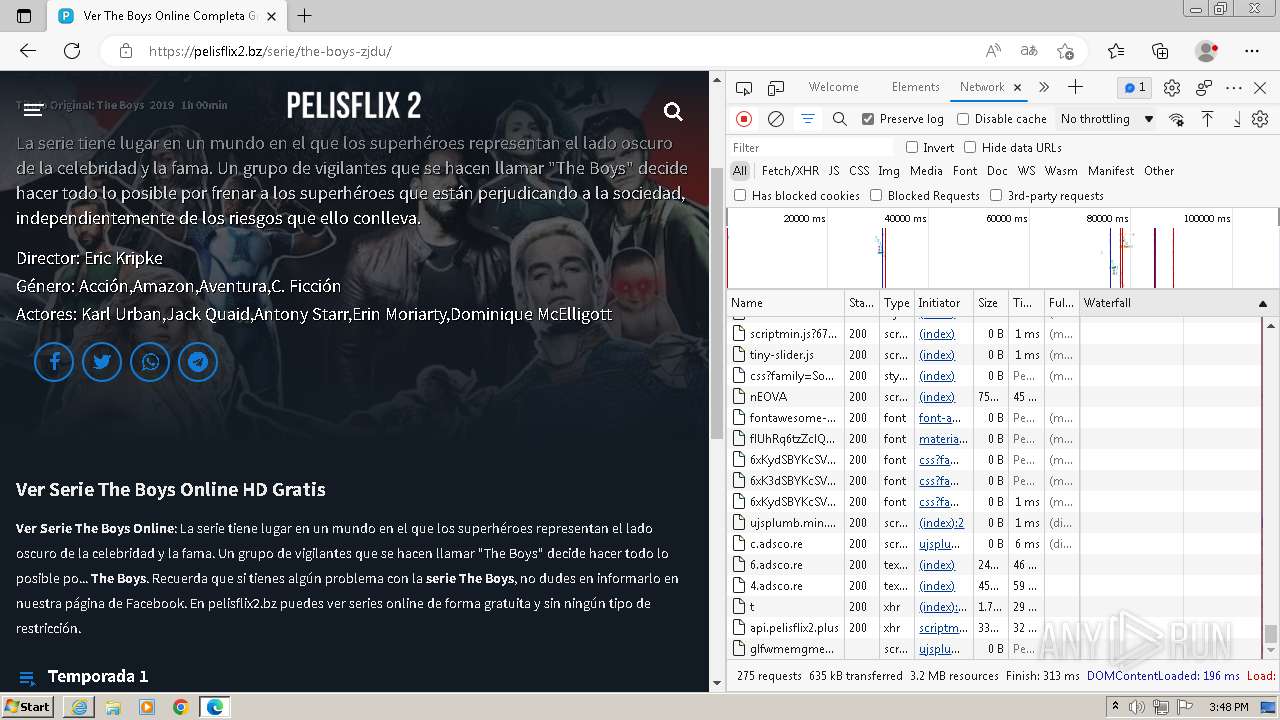Enable Hide data URLs
The image size is (1280, 720).
[x=970, y=147]
